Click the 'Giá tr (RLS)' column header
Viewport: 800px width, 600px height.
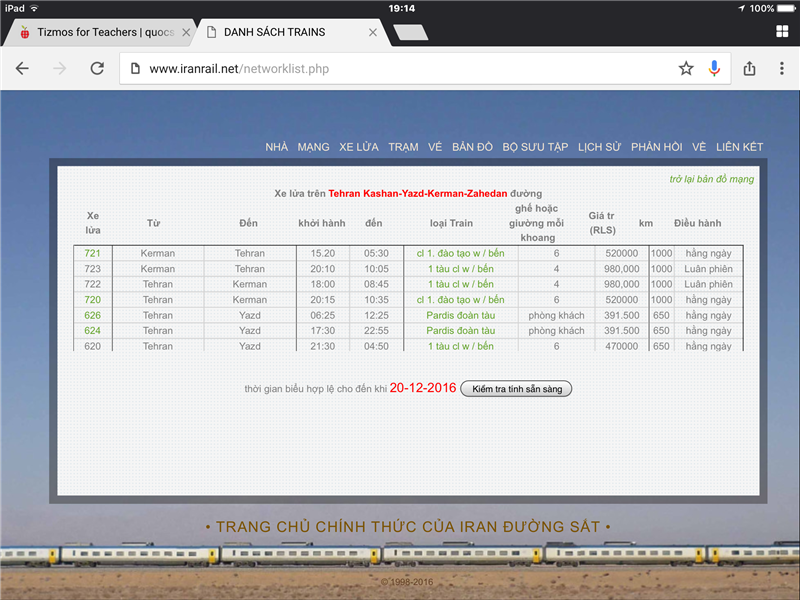tap(602, 223)
